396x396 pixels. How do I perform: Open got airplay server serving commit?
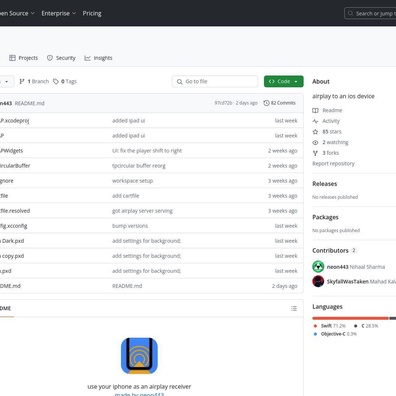click(x=142, y=211)
